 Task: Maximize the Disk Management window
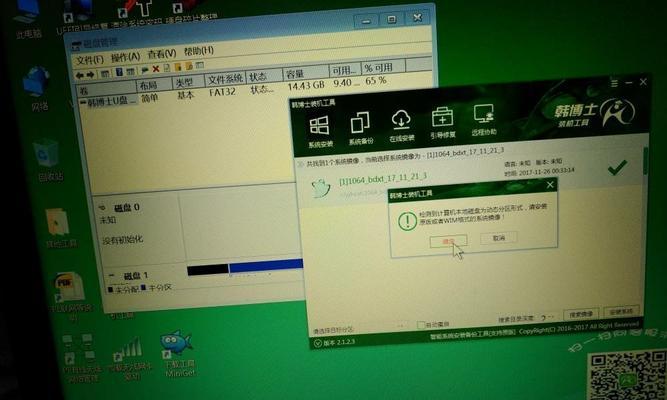click(x=391, y=19)
